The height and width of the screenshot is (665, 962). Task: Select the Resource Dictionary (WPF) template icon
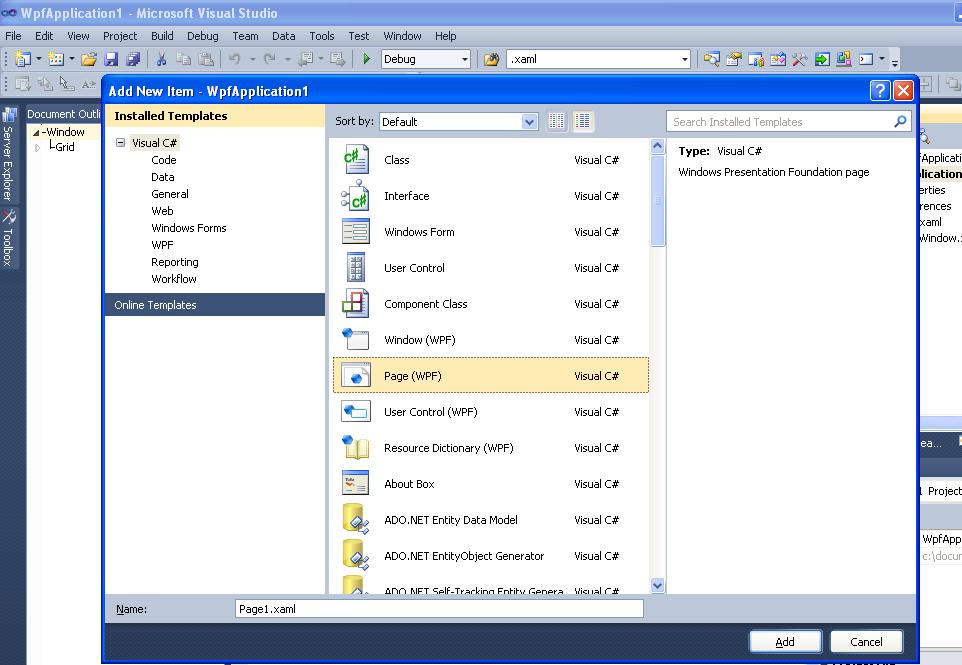pos(355,447)
